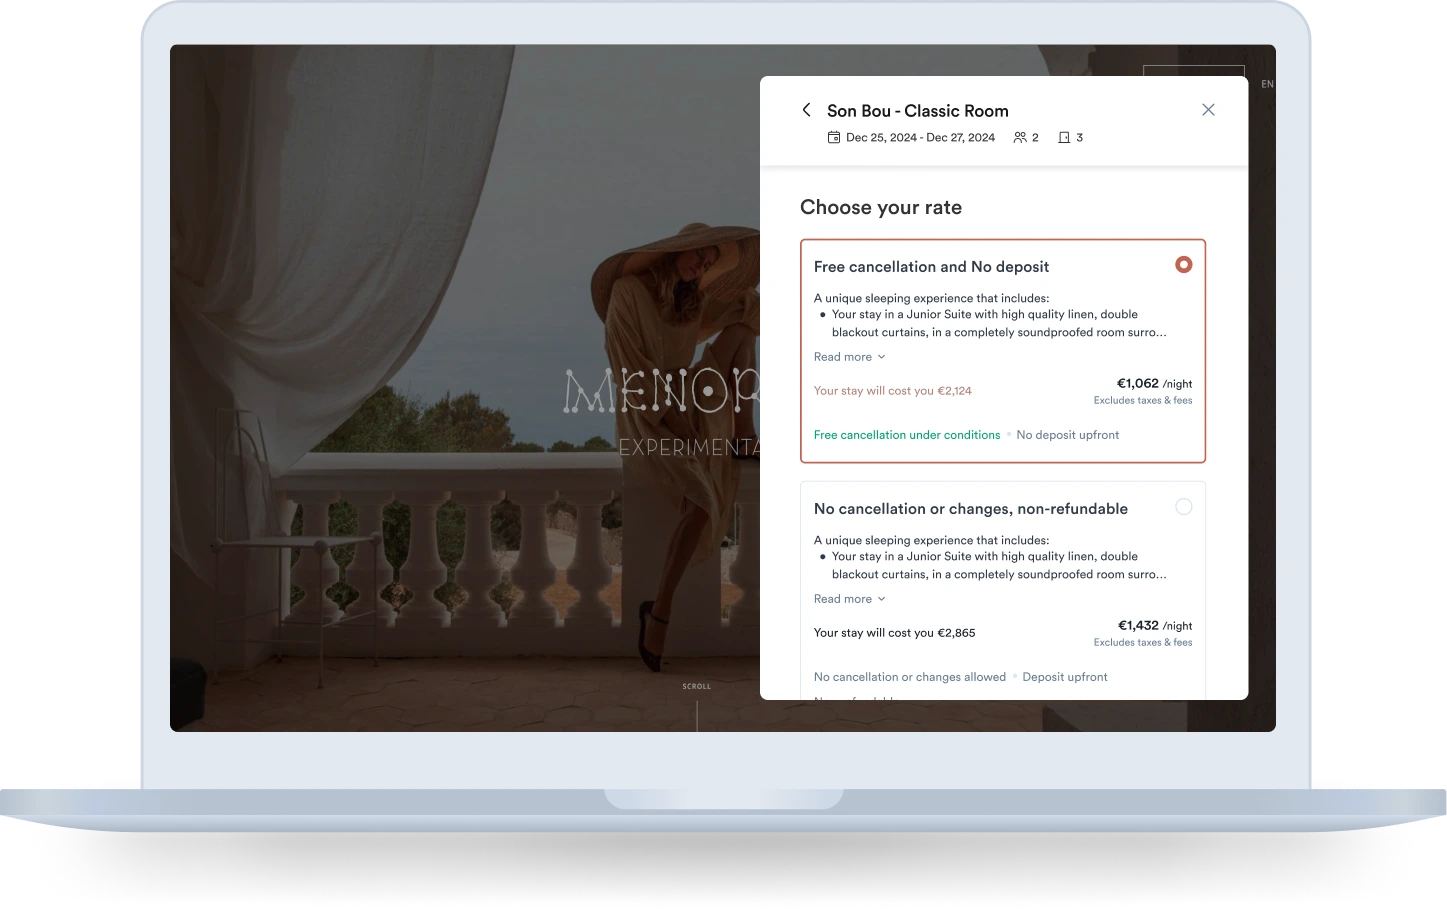The image size is (1447, 912).
Task: Go back using the left chevron arrow
Action: click(806, 110)
